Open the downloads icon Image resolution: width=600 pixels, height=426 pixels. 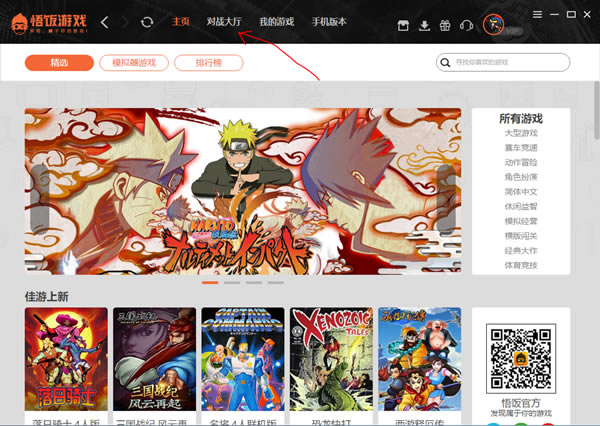[x=424, y=26]
